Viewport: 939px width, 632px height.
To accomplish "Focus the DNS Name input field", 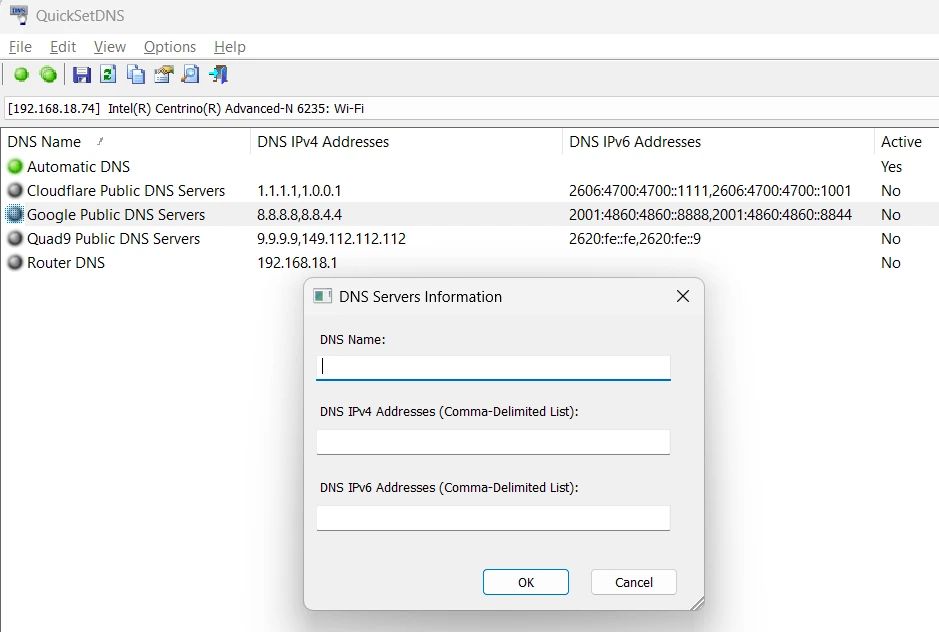I will pos(493,367).
